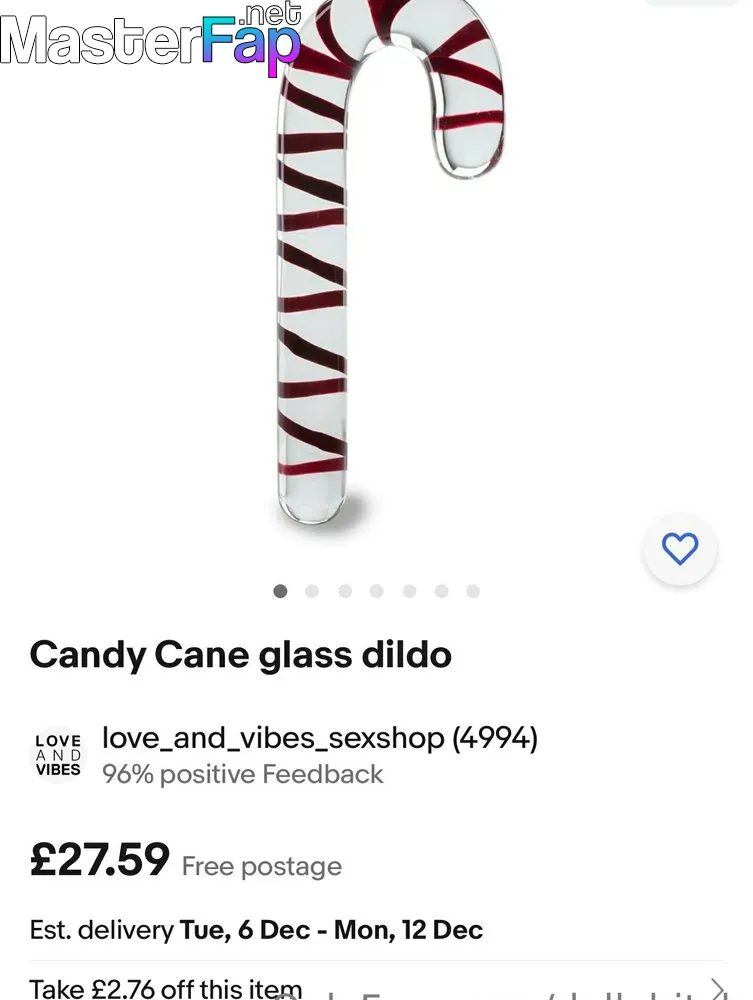The image size is (753, 1000).
Task: Add item to watchlist with heart icon
Action: [x=680, y=548]
